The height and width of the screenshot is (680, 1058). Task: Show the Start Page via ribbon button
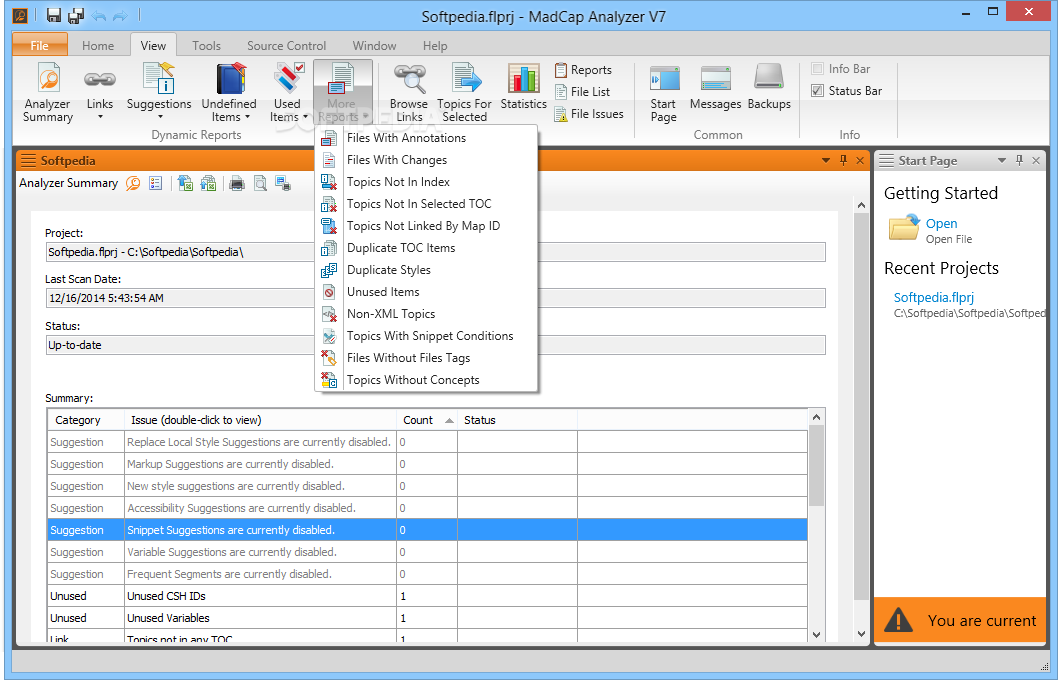pyautogui.click(x=664, y=92)
